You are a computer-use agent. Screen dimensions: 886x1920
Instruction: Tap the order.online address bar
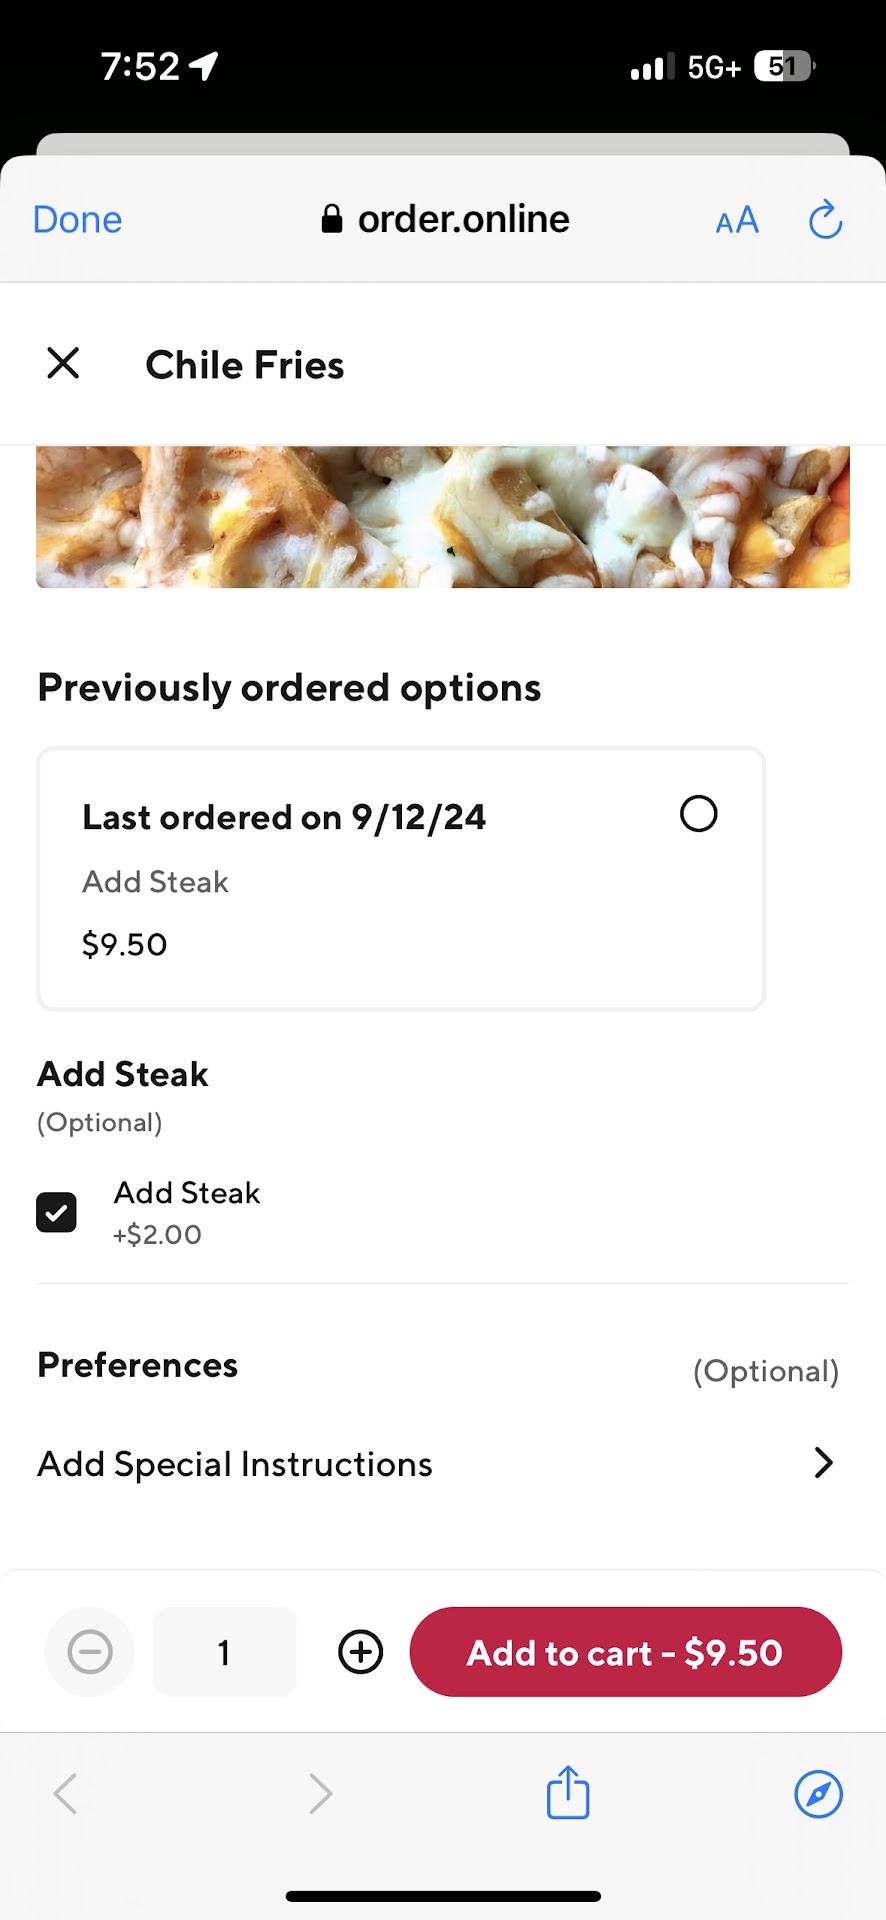click(x=445, y=220)
